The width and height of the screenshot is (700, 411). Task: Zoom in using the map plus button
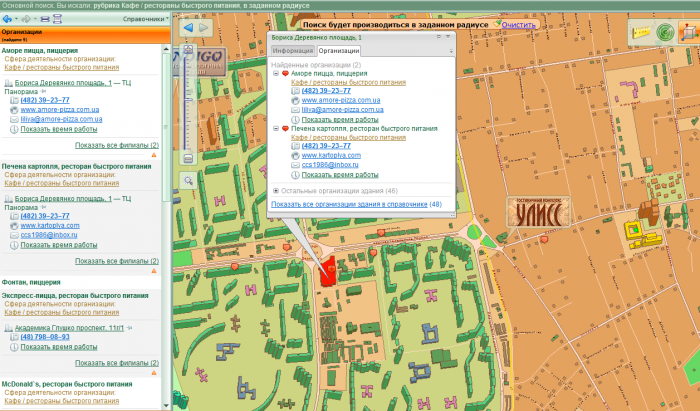[188, 50]
